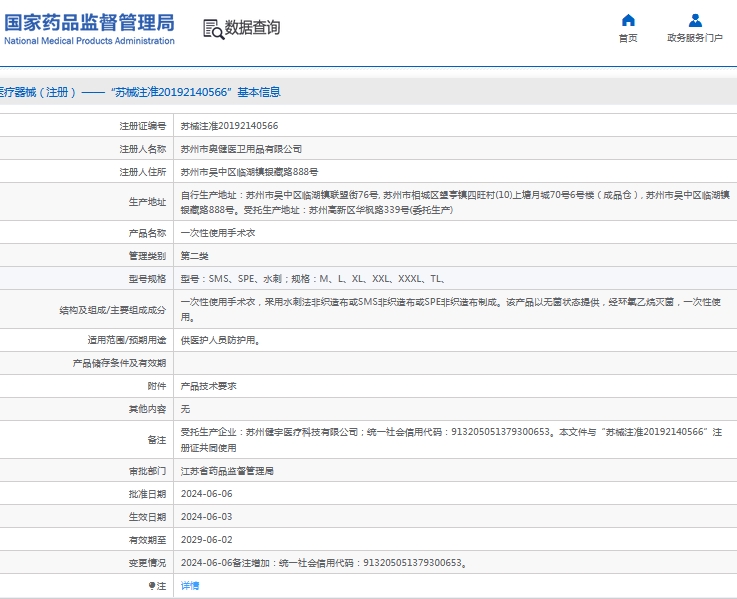
Task: Select approval date 2024-06-06
Action: [x=206, y=494]
